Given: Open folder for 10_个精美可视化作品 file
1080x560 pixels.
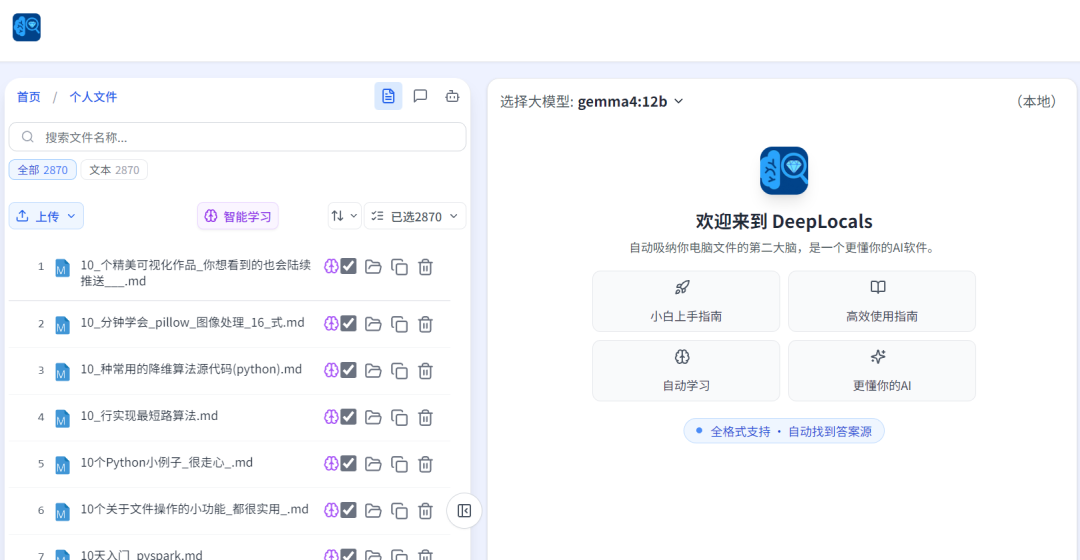Looking at the screenshot, I should point(373,267).
